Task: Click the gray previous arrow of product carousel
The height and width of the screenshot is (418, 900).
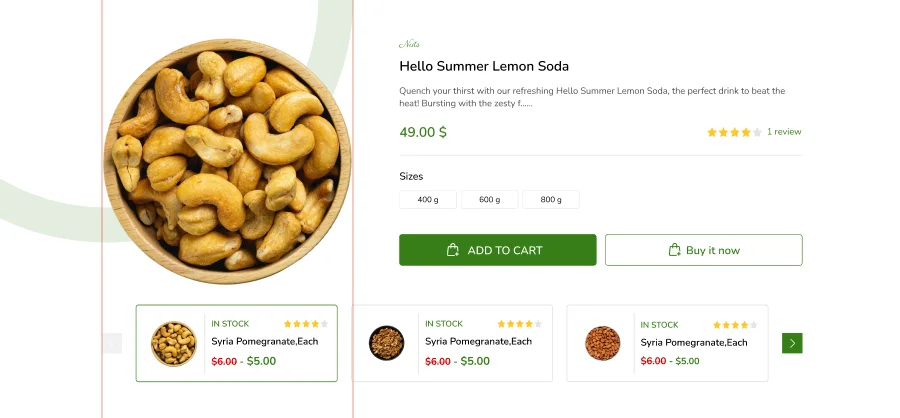Action: [x=113, y=343]
